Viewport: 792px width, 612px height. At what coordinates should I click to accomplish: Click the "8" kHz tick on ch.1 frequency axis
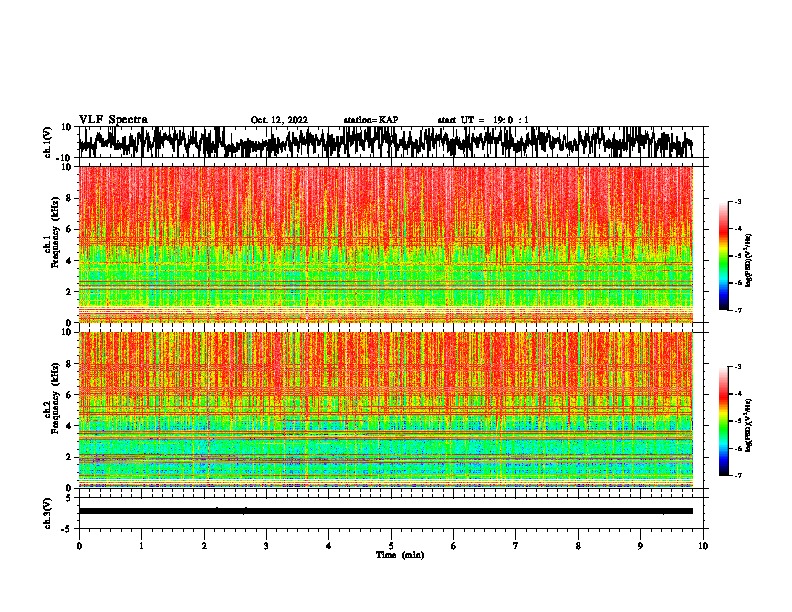(69, 198)
